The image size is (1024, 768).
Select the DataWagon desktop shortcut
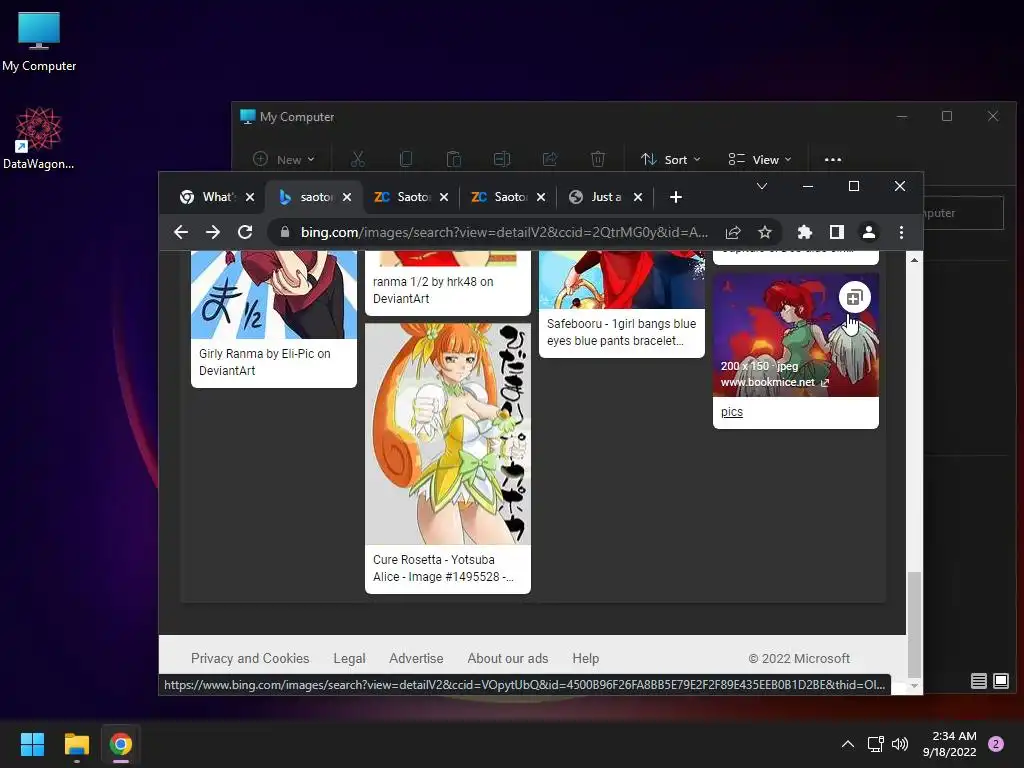[x=39, y=138]
